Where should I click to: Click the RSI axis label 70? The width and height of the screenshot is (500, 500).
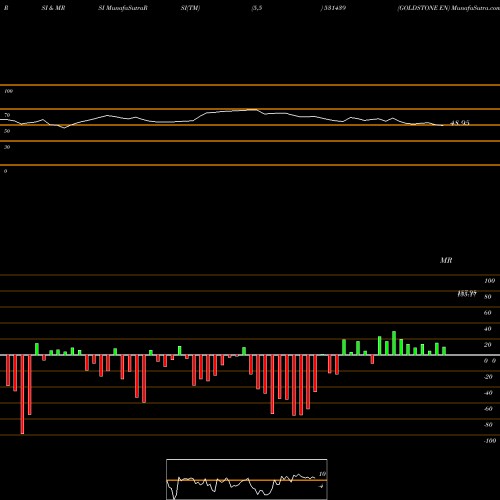pyautogui.click(x=7, y=115)
